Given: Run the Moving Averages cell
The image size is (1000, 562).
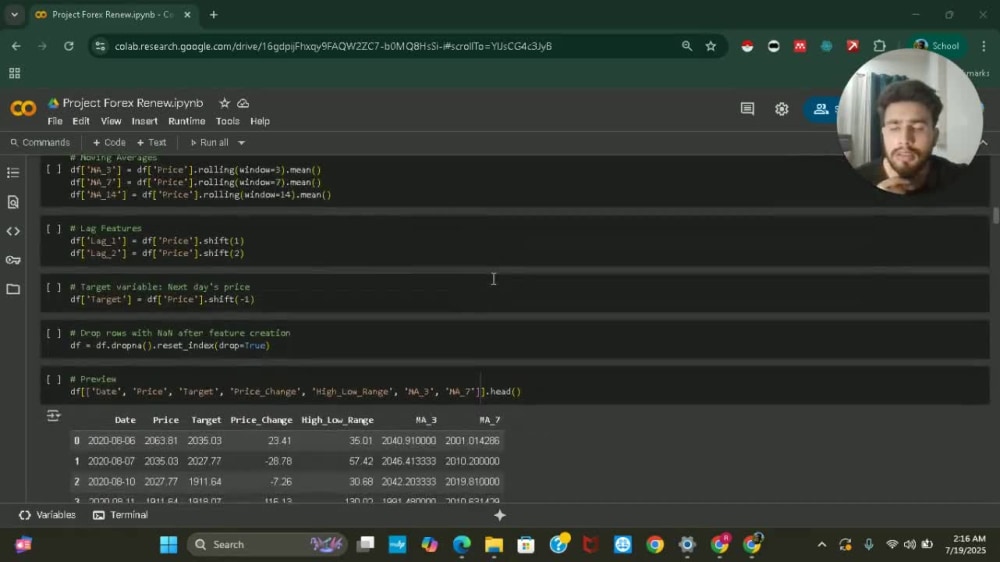Looking at the screenshot, I should click(x=54, y=170).
